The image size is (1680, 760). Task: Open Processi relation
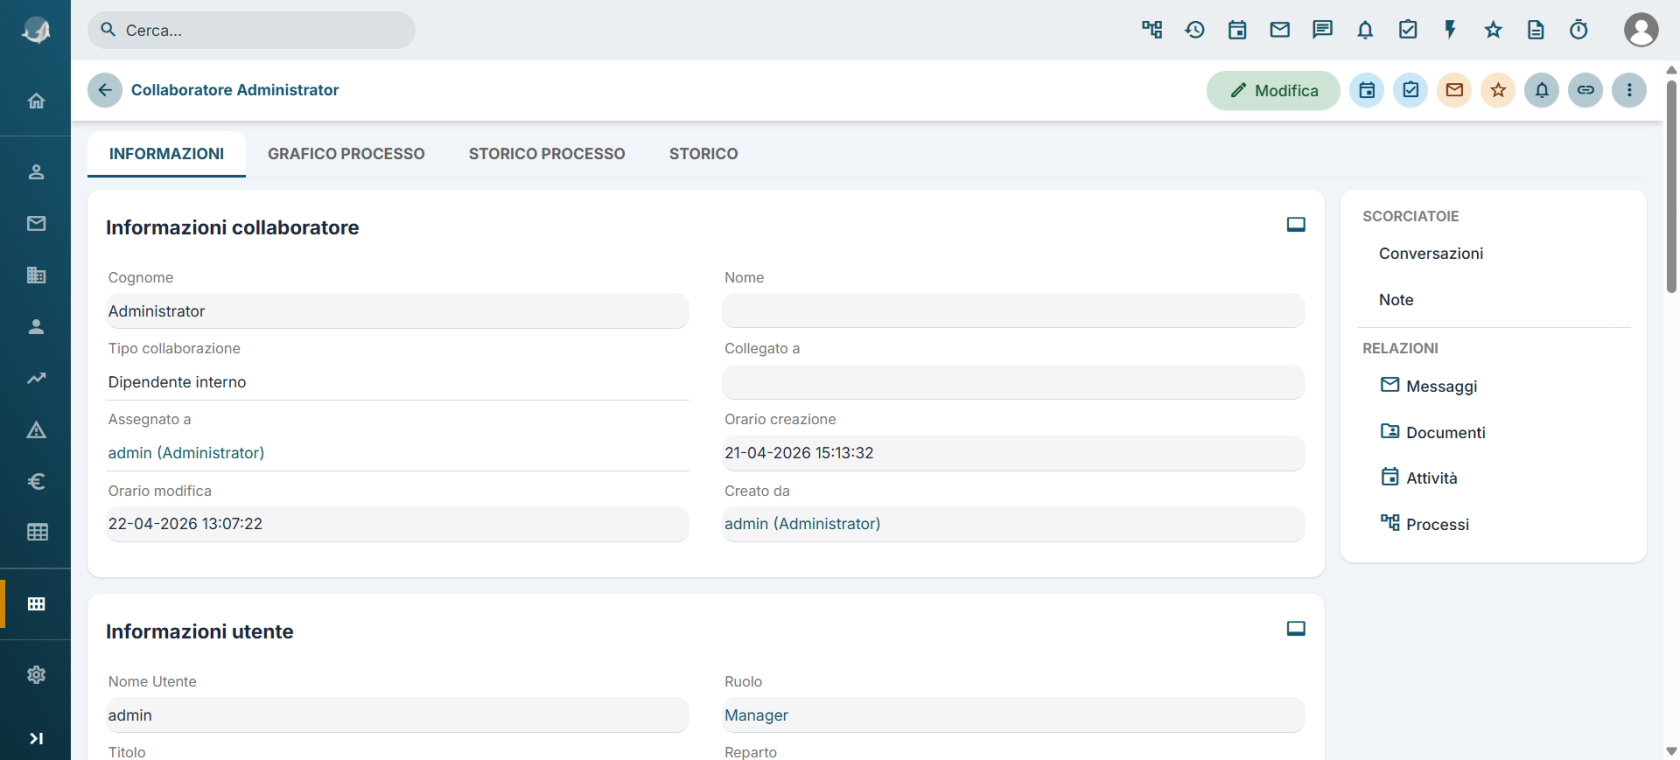tap(1425, 524)
